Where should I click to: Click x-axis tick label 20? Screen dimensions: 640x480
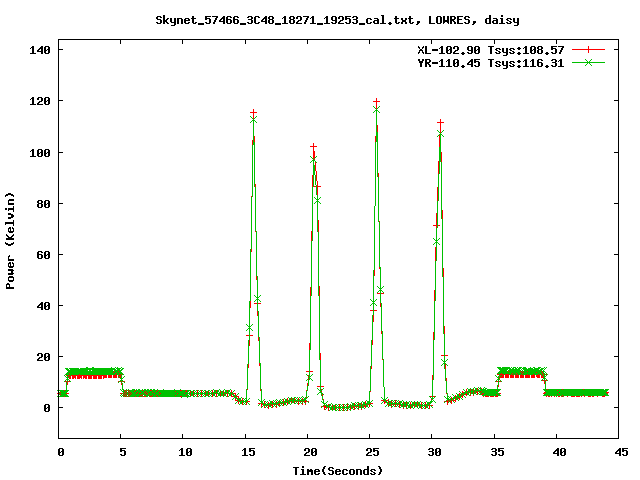coord(310,452)
